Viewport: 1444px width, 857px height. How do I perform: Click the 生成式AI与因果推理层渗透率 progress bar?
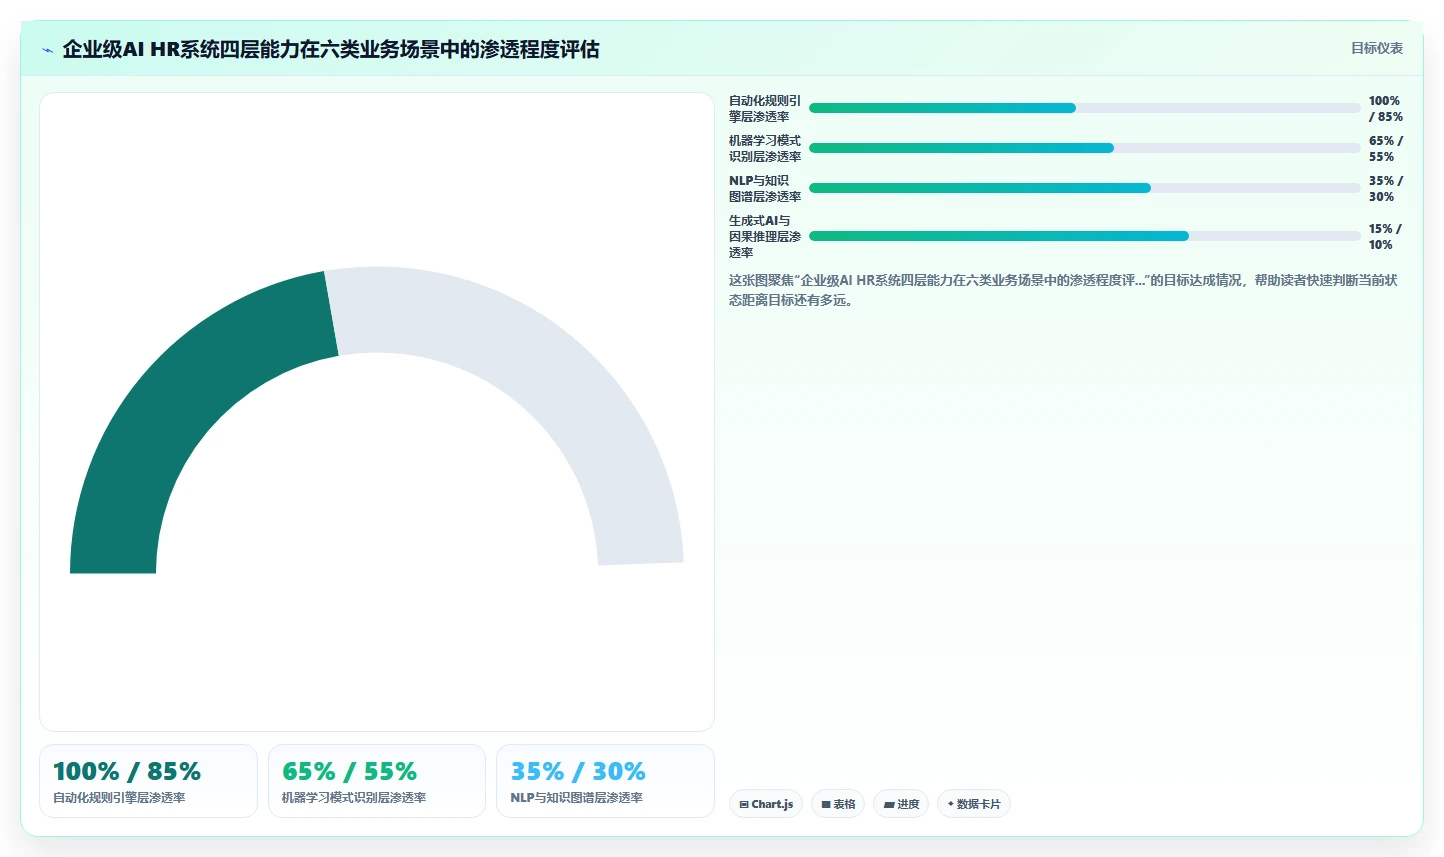click(1085, 236)
